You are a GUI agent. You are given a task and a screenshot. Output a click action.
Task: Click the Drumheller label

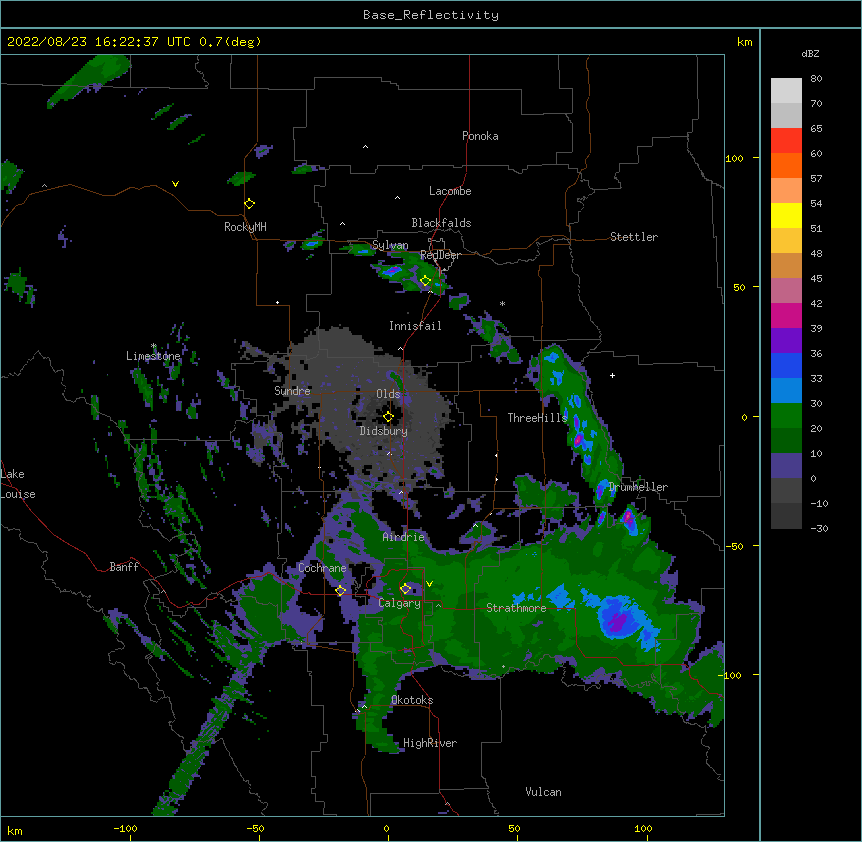[x=638, y=487]
